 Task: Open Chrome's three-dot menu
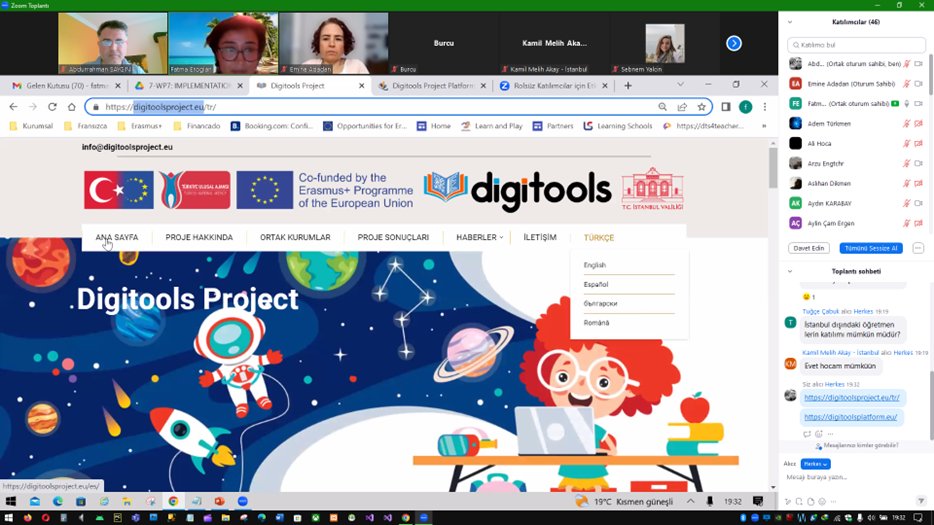click(x=765, y=107)
